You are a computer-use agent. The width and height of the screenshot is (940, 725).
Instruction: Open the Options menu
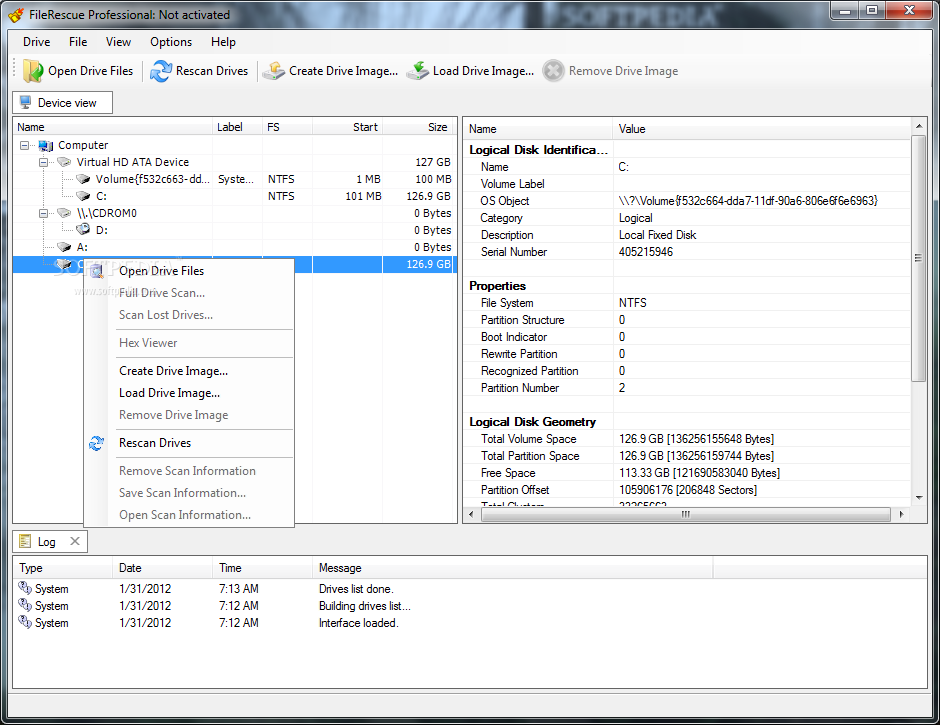(171, 42)
